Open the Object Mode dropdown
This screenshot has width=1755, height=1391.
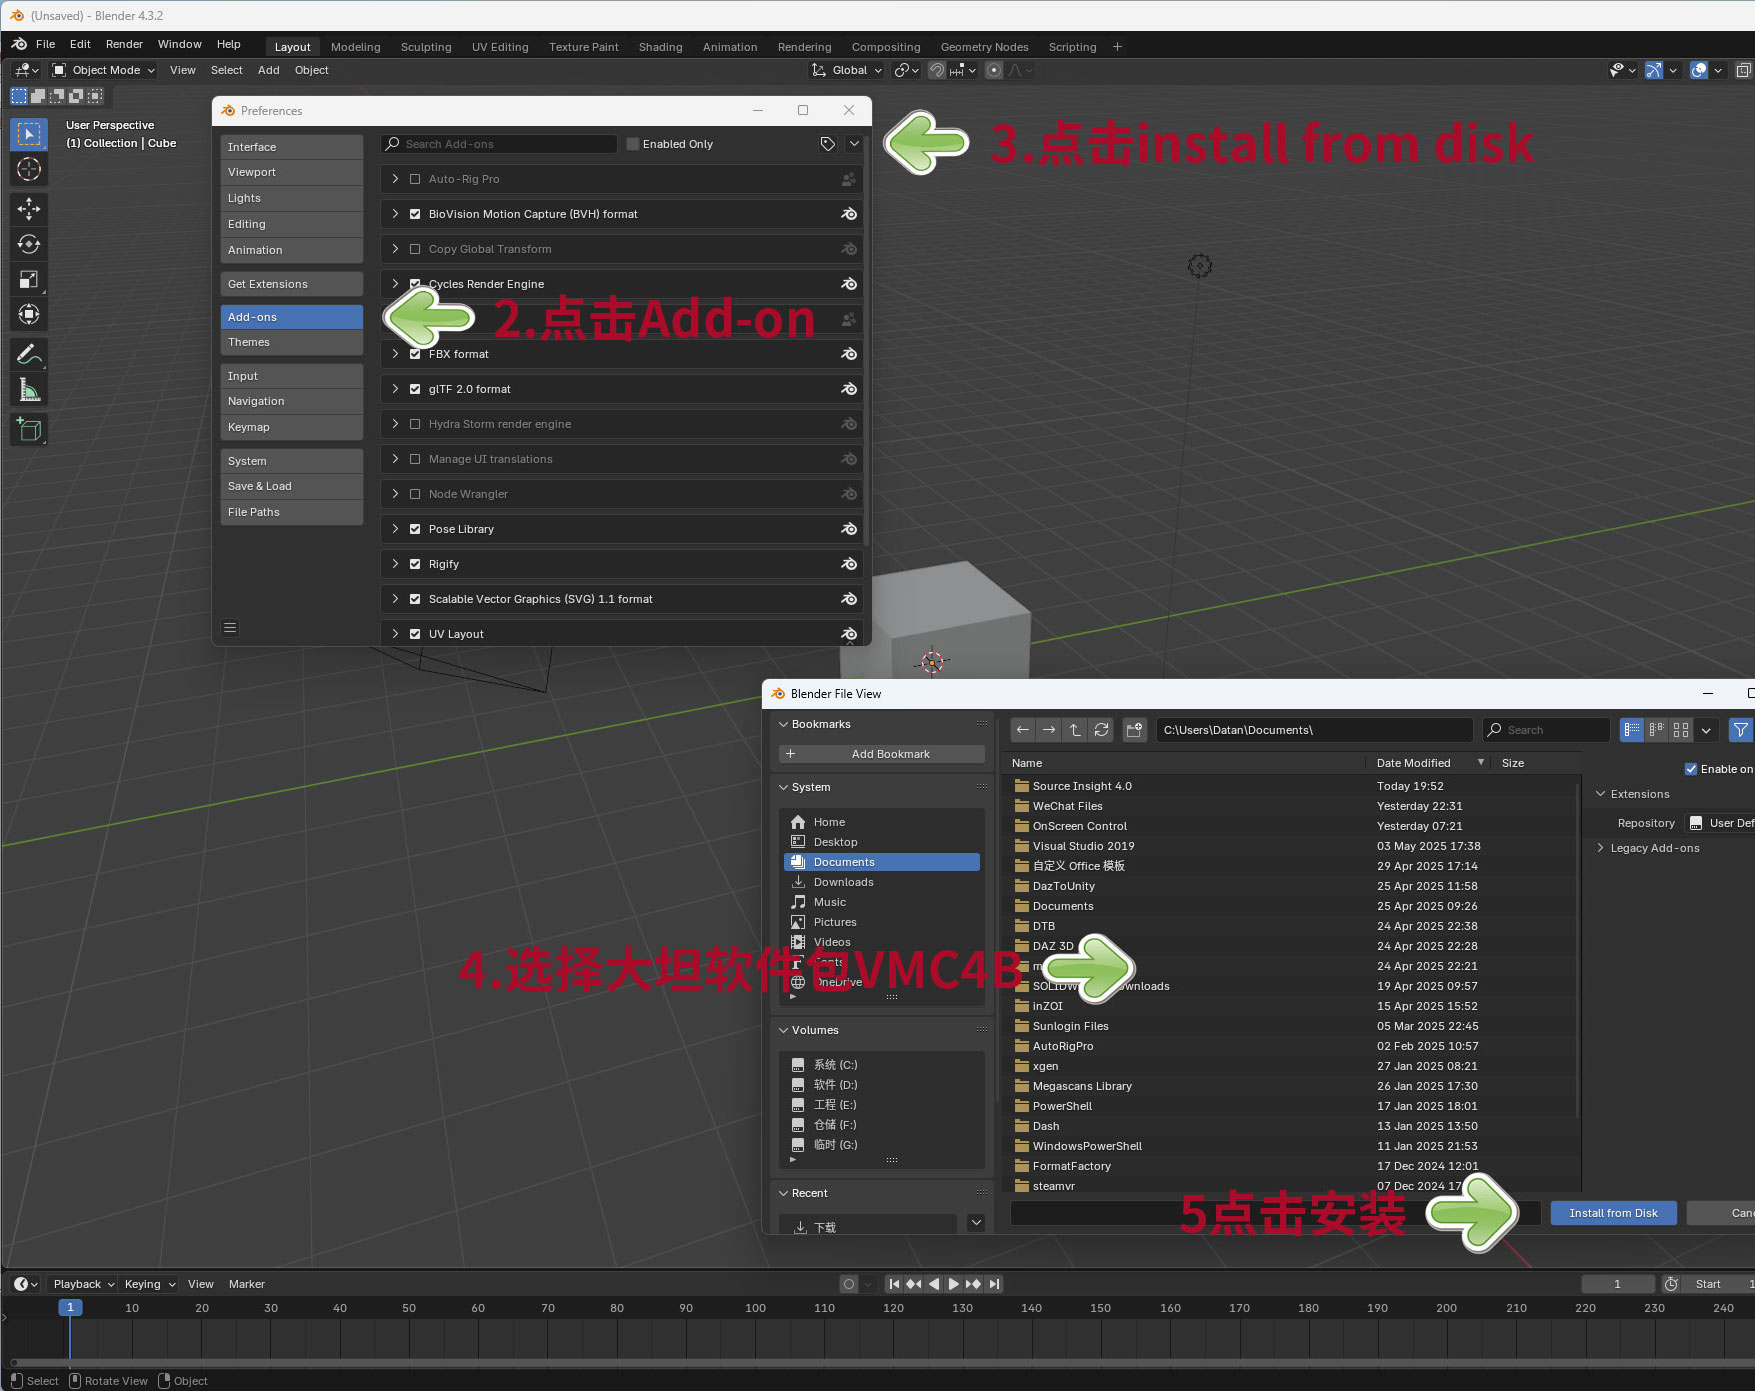[105, 70]
